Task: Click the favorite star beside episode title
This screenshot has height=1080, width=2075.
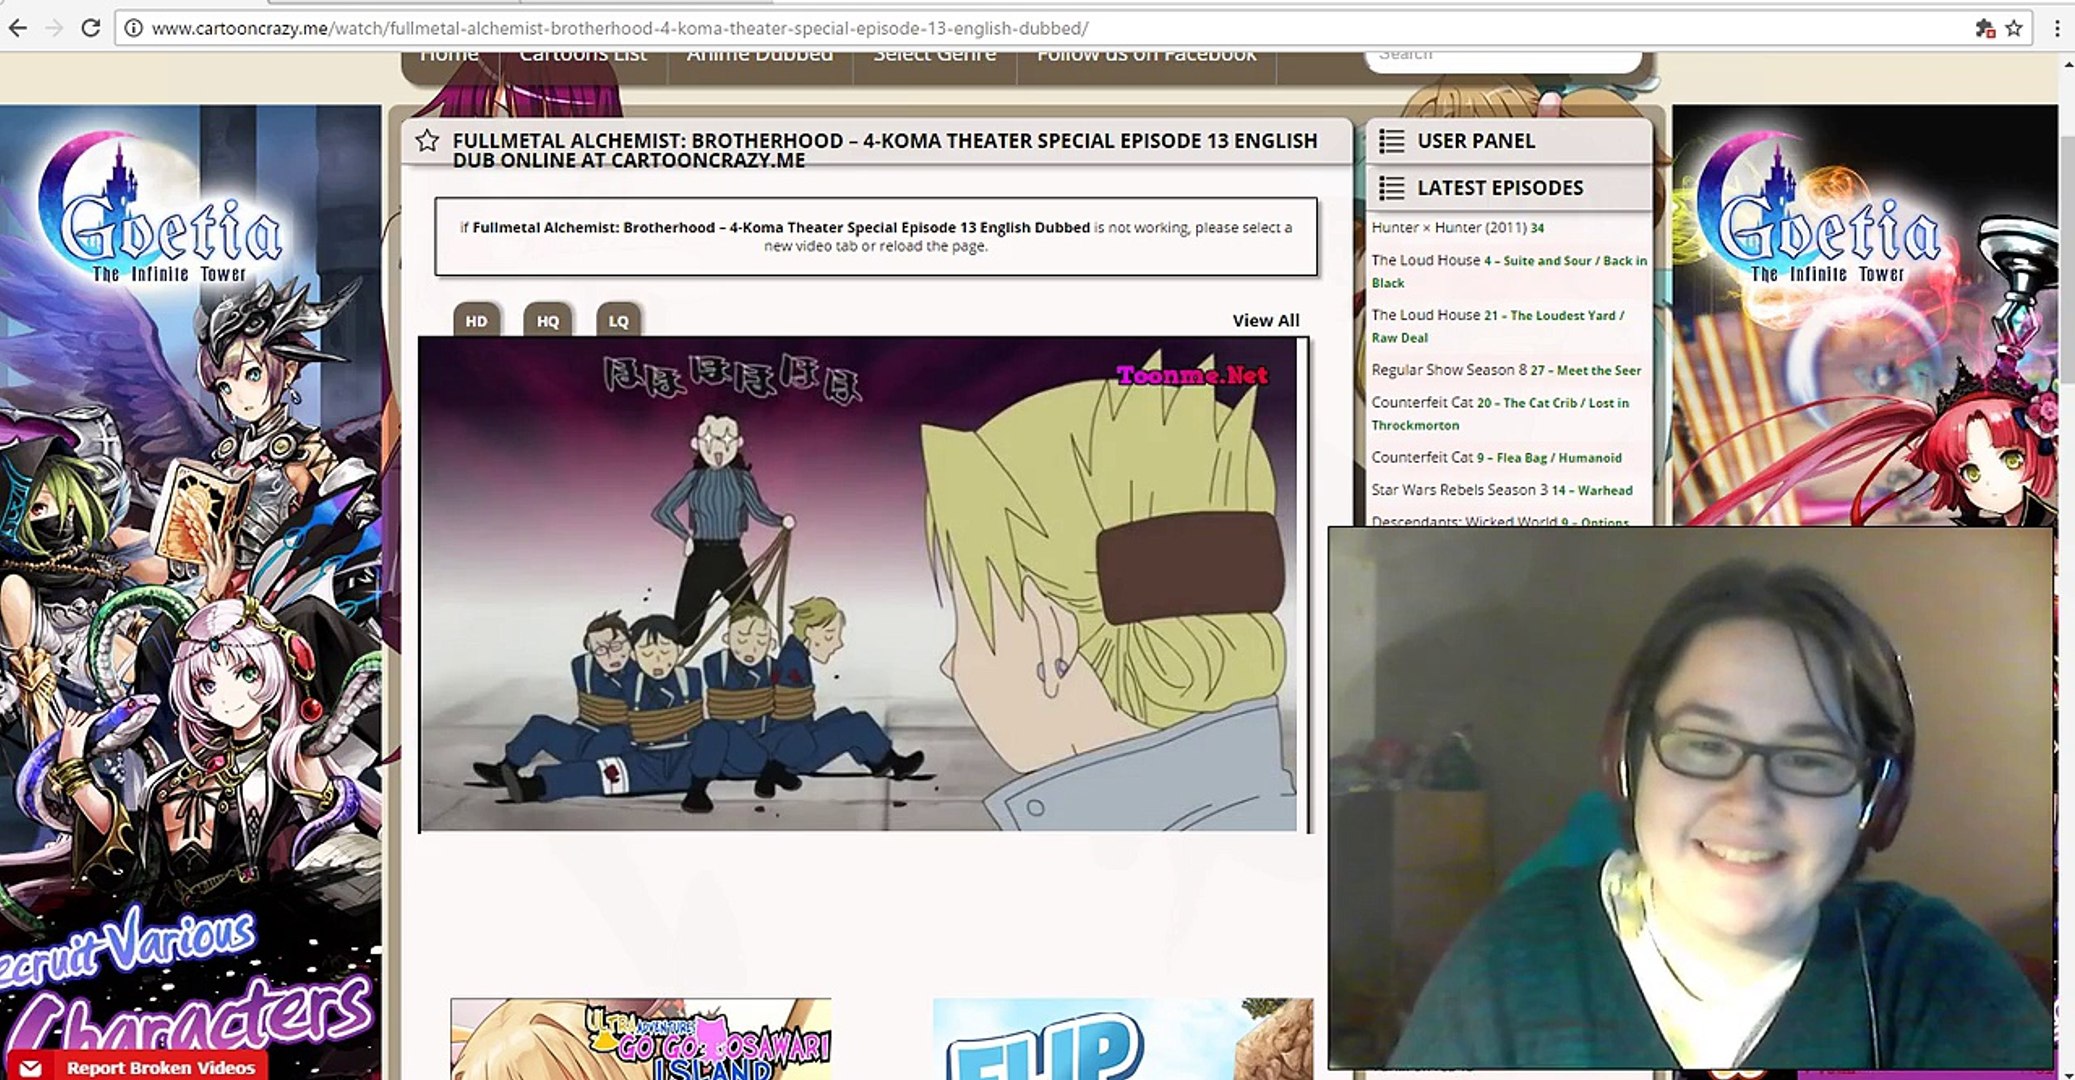Action: [427, 141]
